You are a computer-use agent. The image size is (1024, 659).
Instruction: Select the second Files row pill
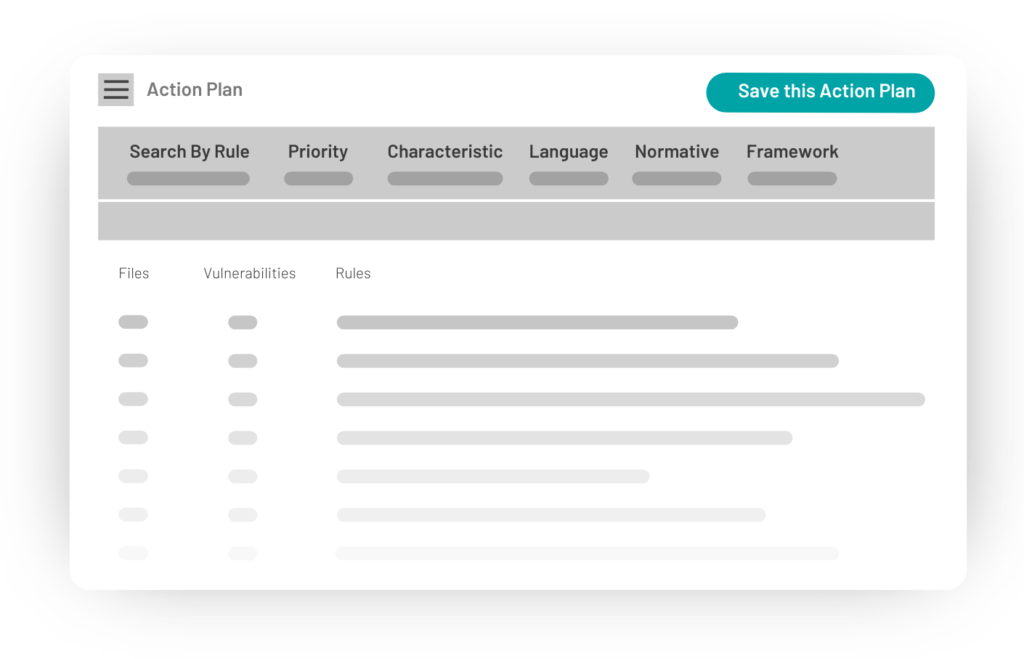click(133, 361)
